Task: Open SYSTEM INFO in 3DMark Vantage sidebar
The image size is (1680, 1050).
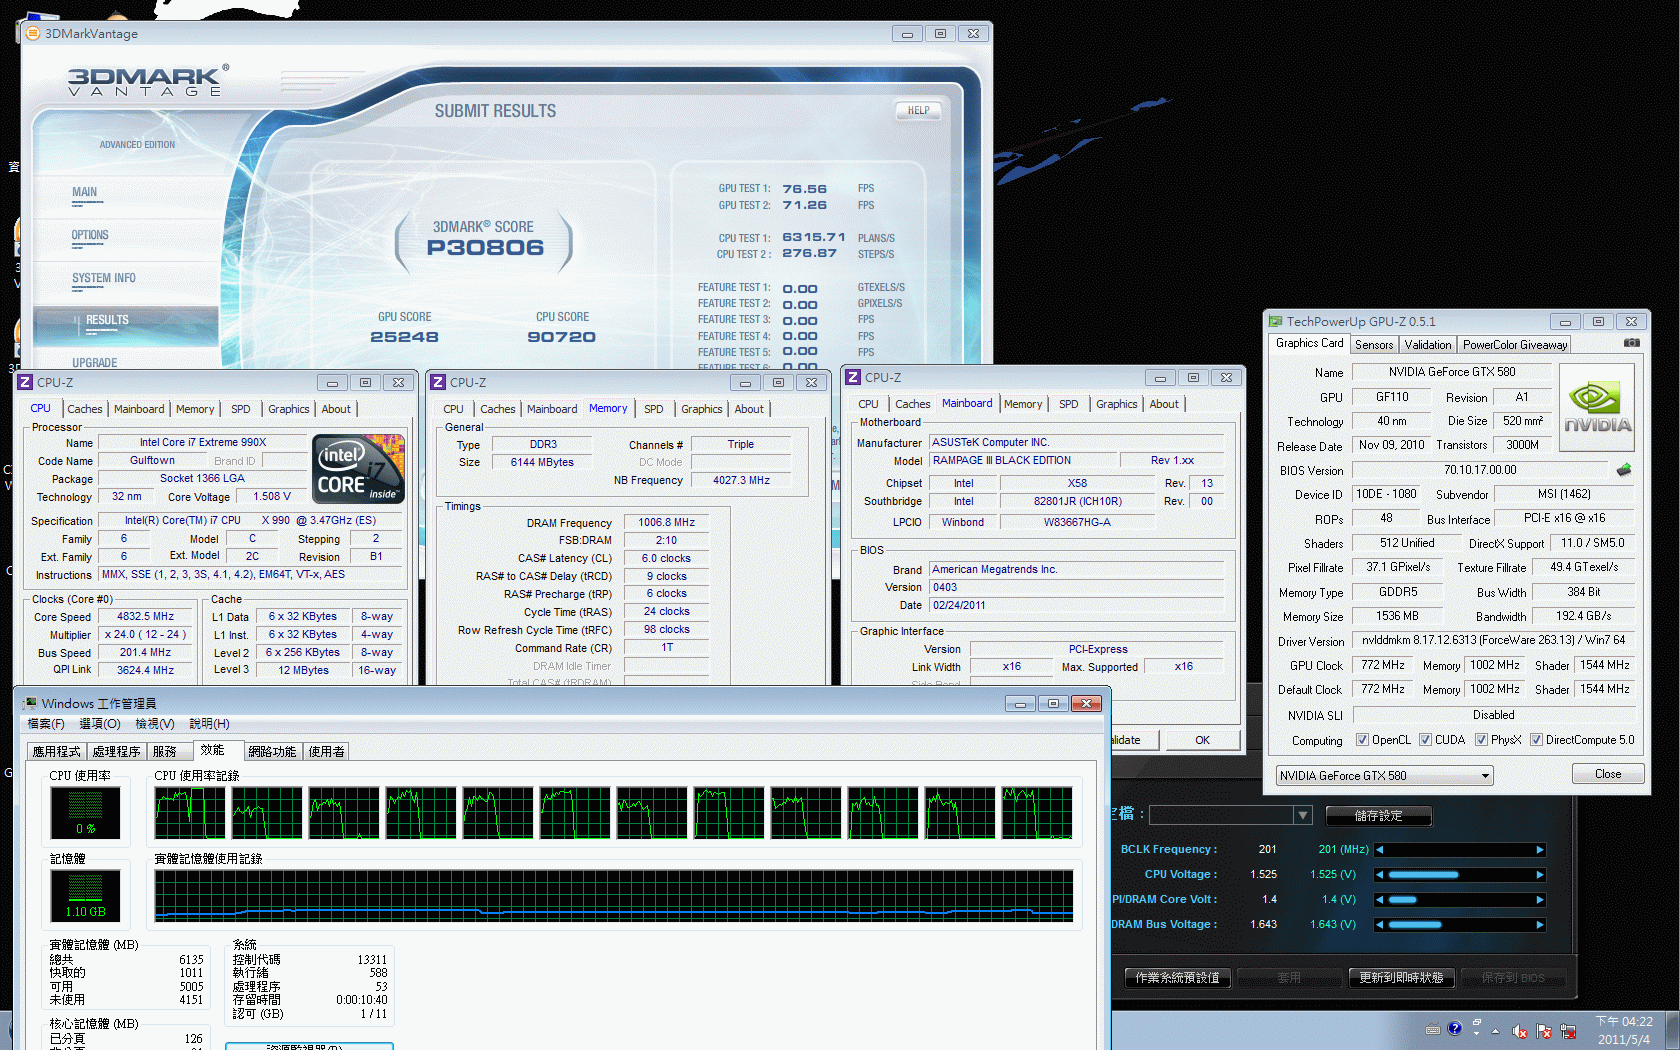Action: click(103, 279)
